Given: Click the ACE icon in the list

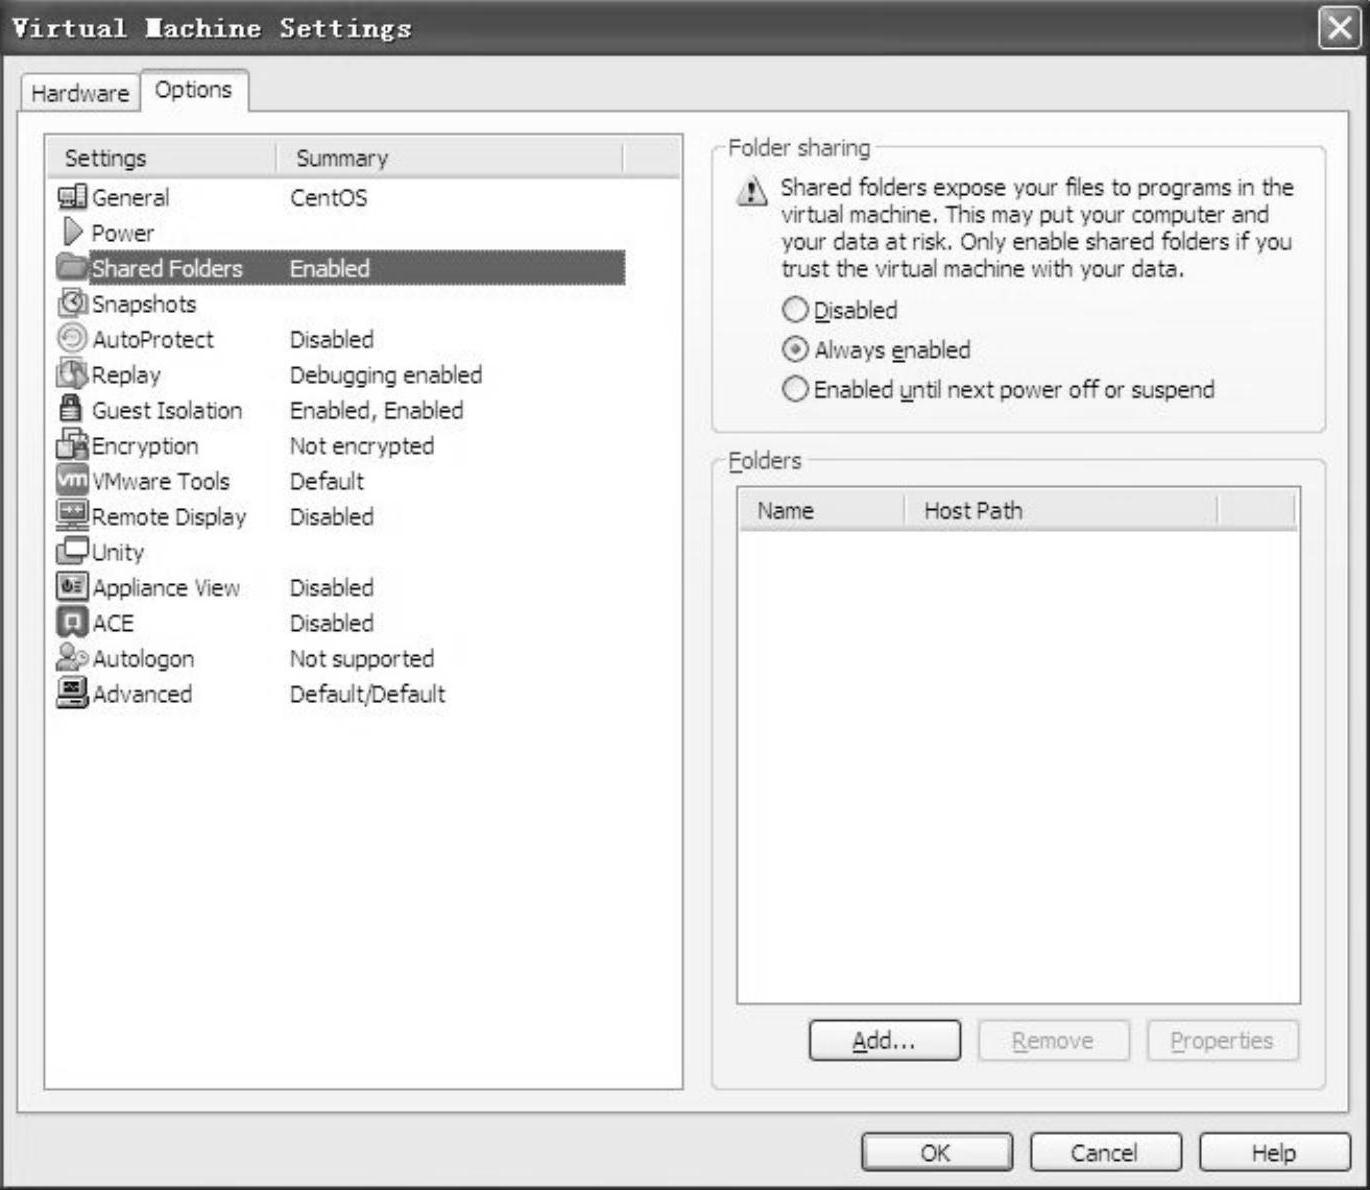Looking at the screenshot, I should pos(72,622).
